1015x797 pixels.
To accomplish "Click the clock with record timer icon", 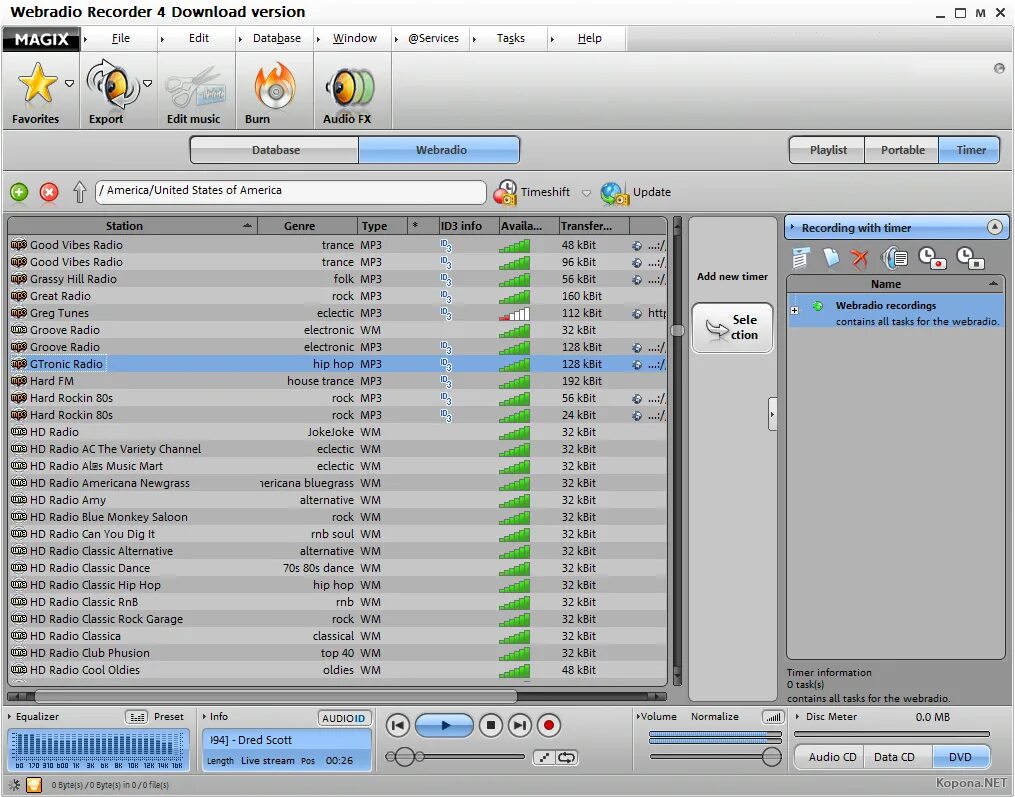I will pos(933,258).
